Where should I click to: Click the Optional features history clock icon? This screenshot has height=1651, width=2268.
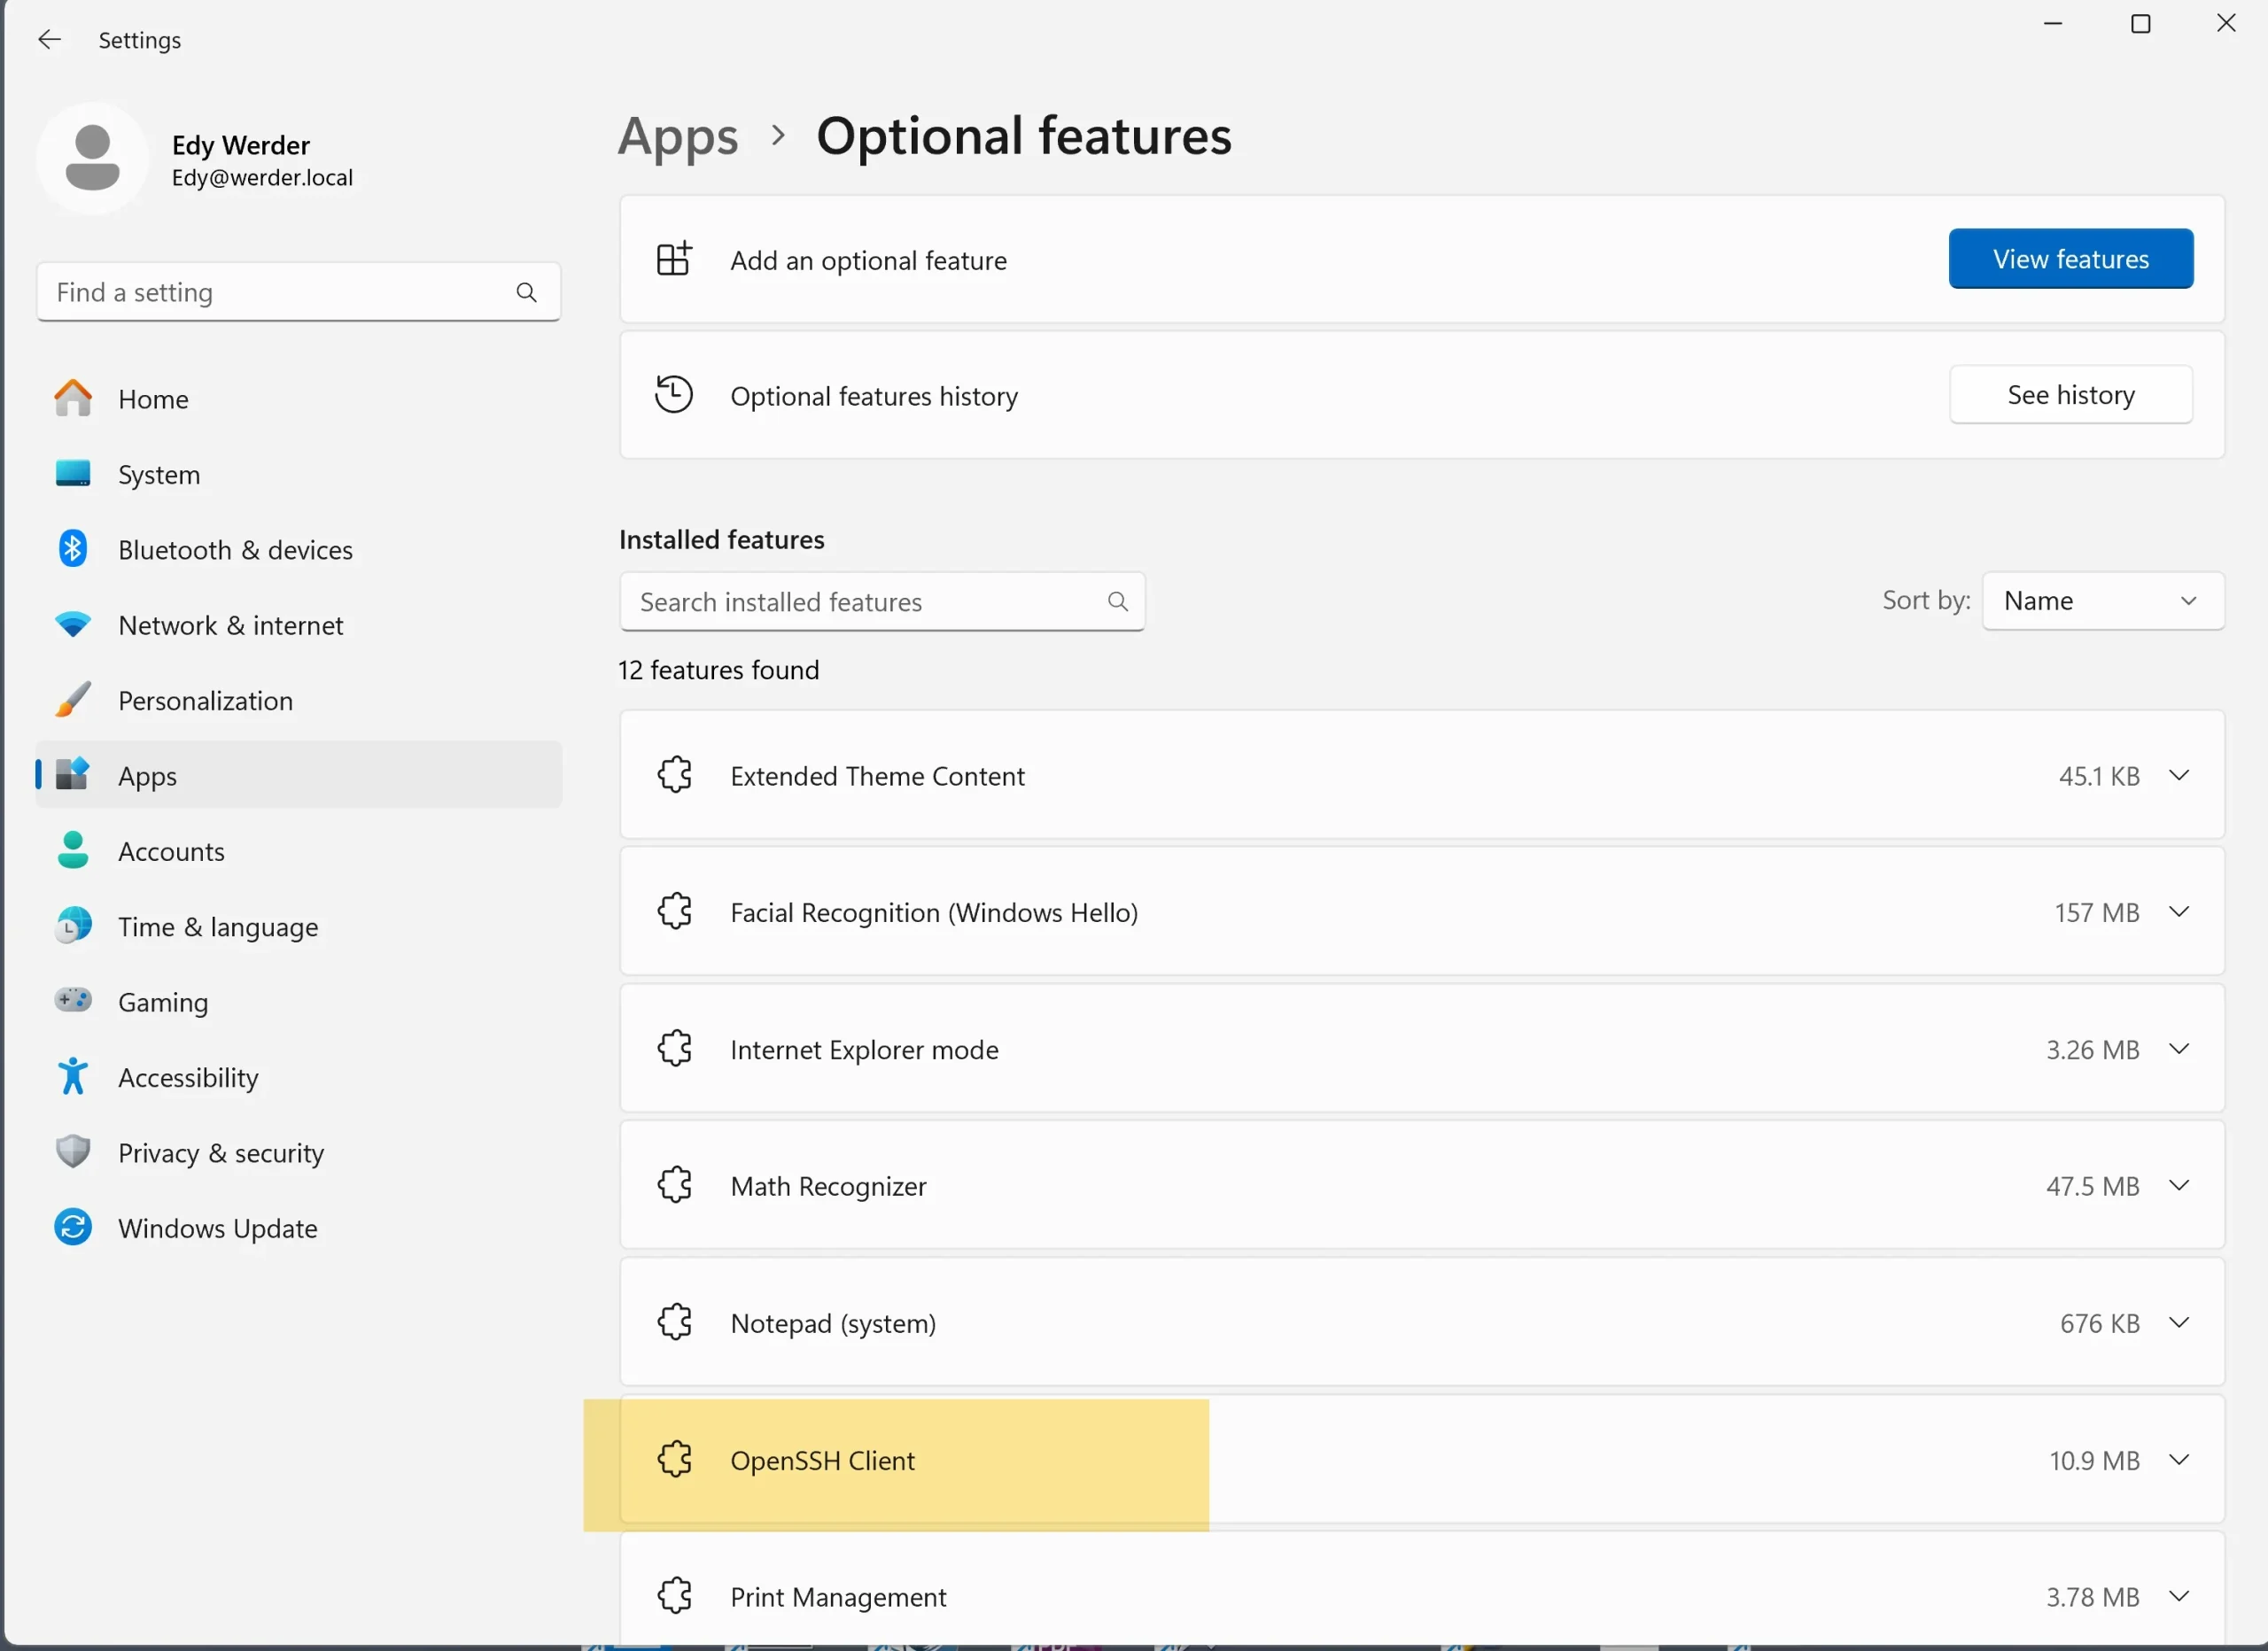click(674, 395)
